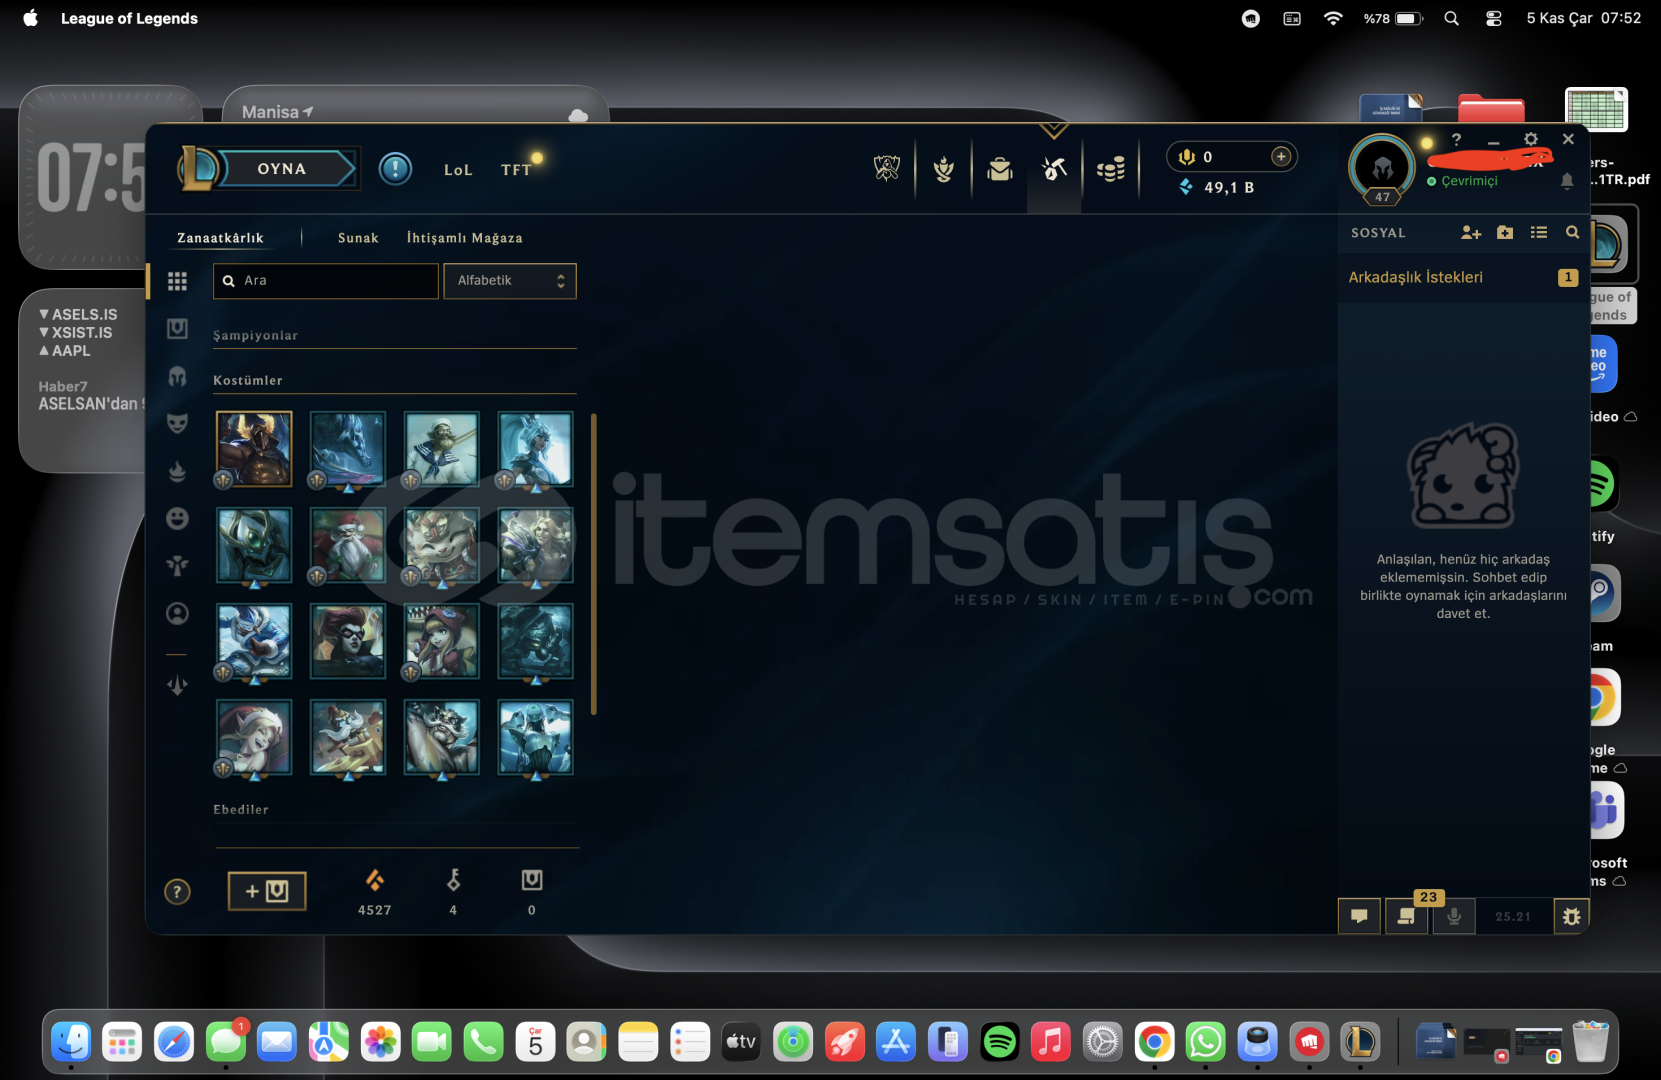Screen dimensions: 1661x1080
Task: Open the İhtişamlı Mağaza tab
Action: pyautogui.click(x=464, y=238)
